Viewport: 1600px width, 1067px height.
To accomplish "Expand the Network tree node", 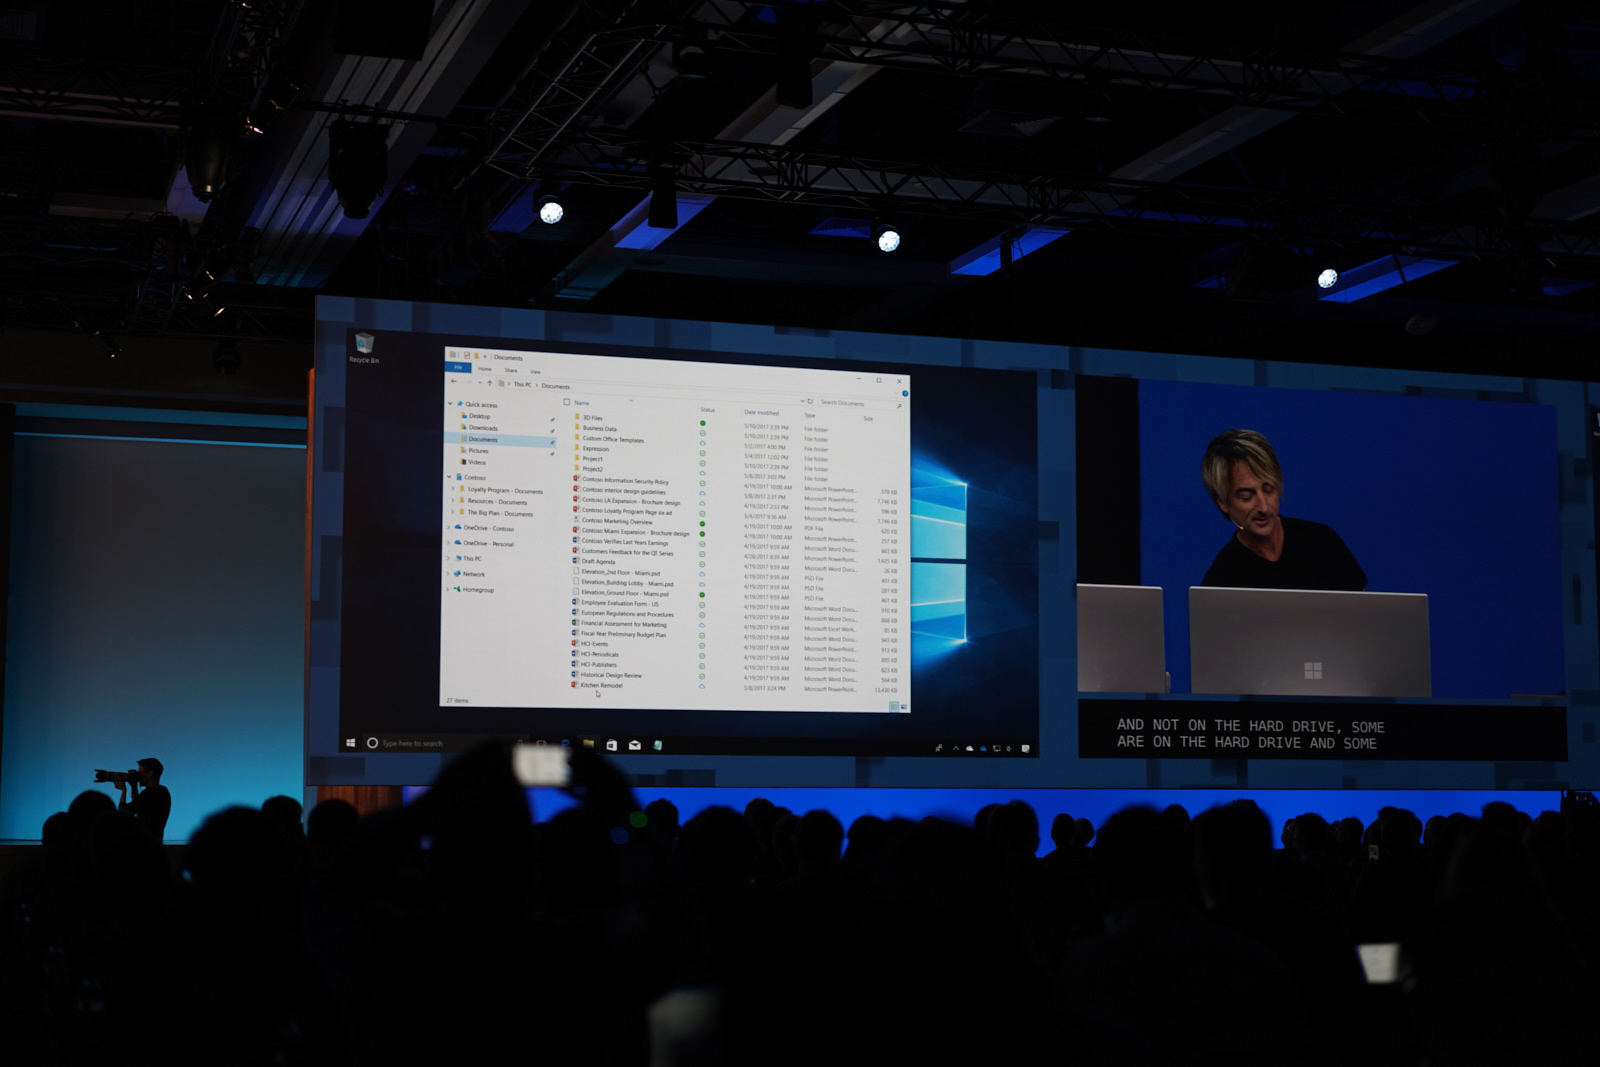I will pos(448,573).
